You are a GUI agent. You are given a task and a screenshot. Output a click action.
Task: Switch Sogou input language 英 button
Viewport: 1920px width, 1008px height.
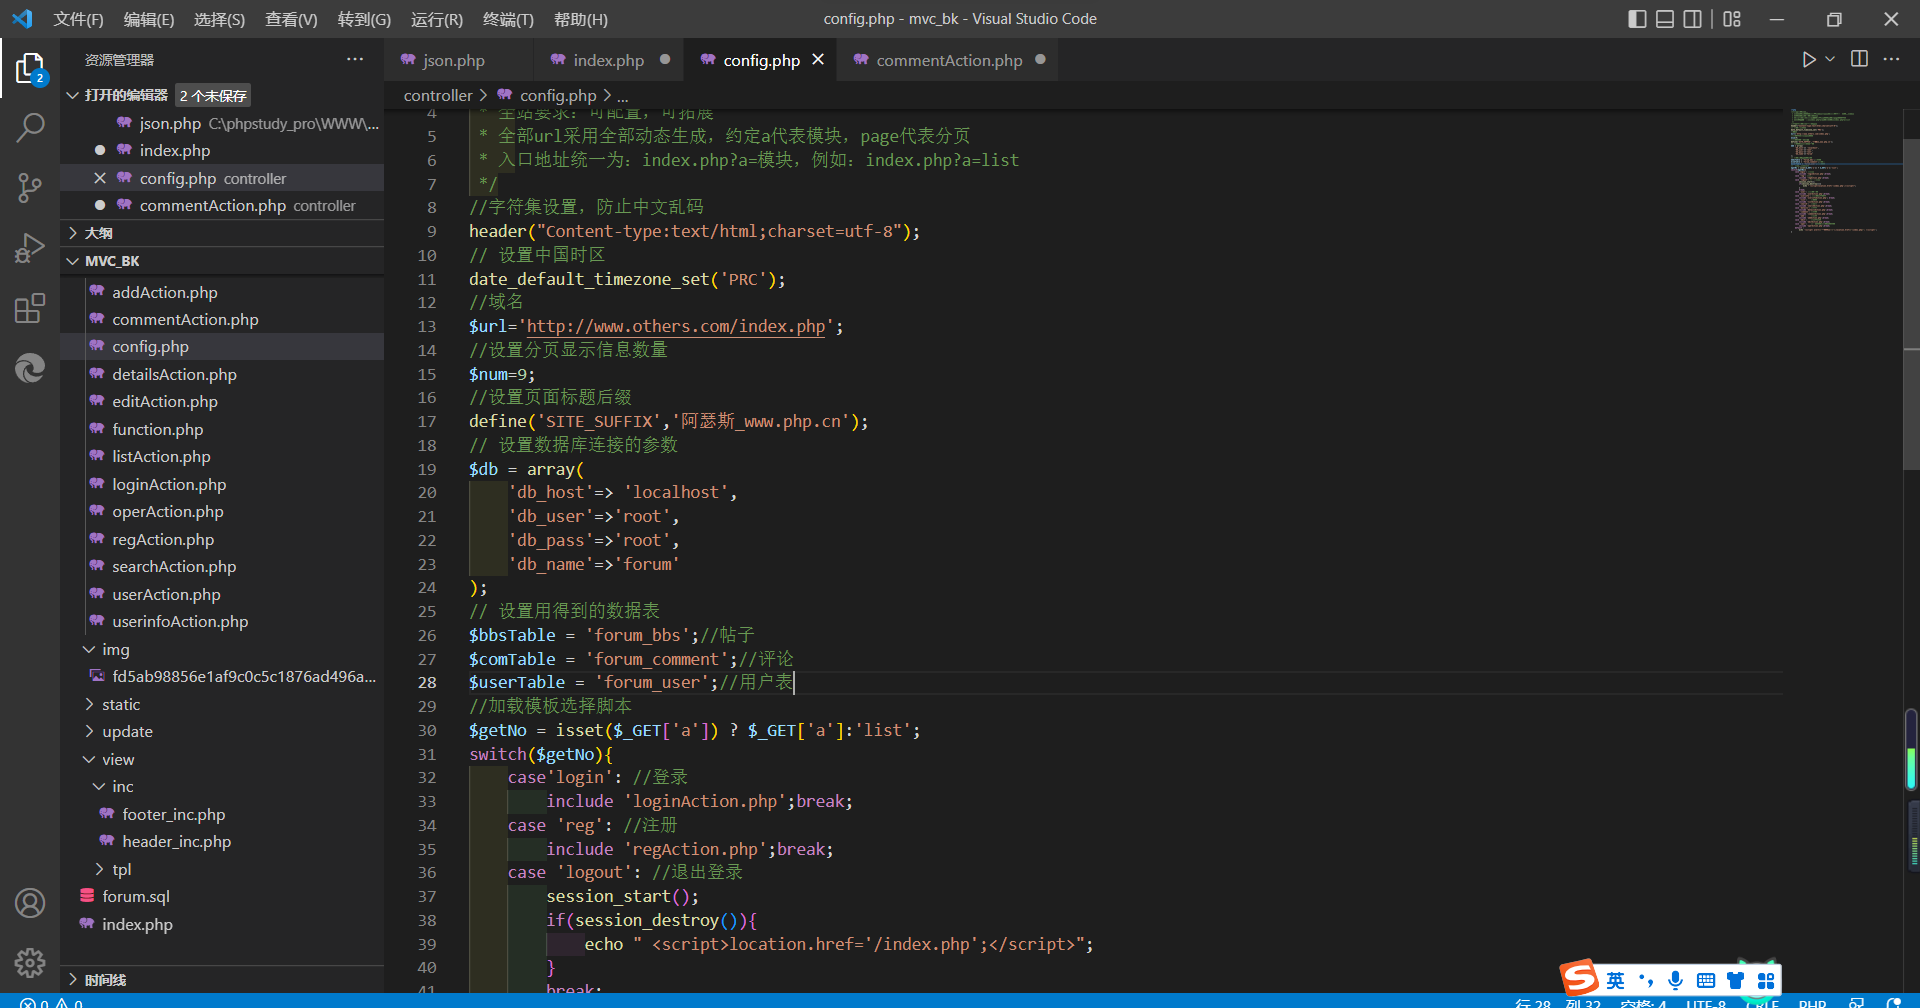click(1616, 980)
